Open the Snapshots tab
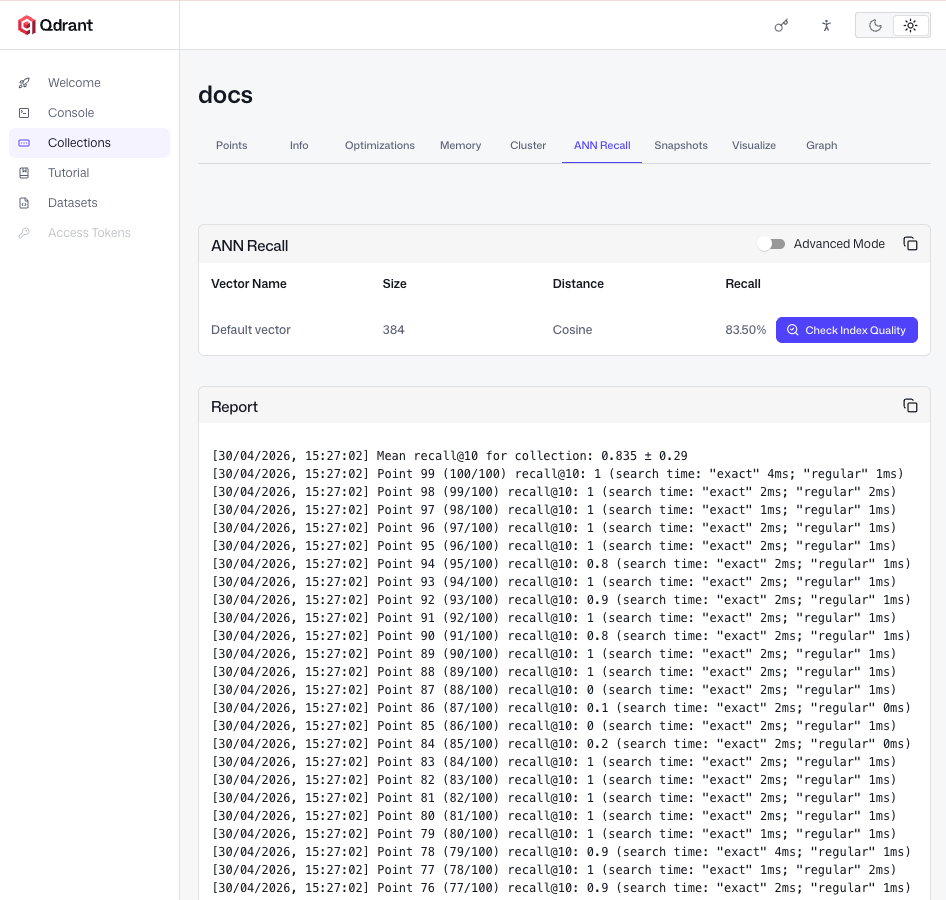Screen dimensions: 946x900 tap(681, 145)
